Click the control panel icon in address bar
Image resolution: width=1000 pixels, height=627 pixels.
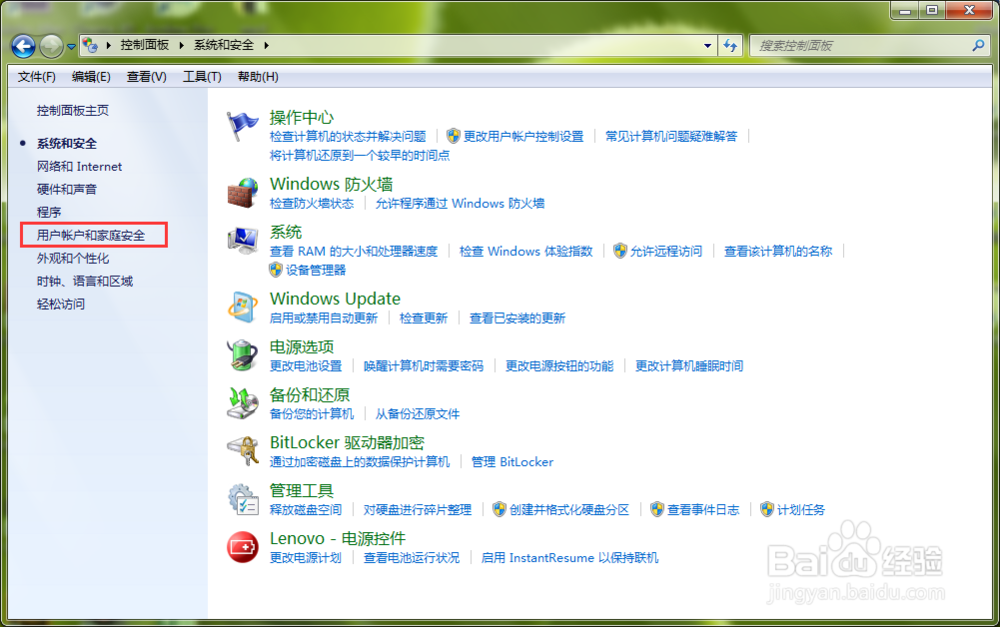(x=90, y=45)
